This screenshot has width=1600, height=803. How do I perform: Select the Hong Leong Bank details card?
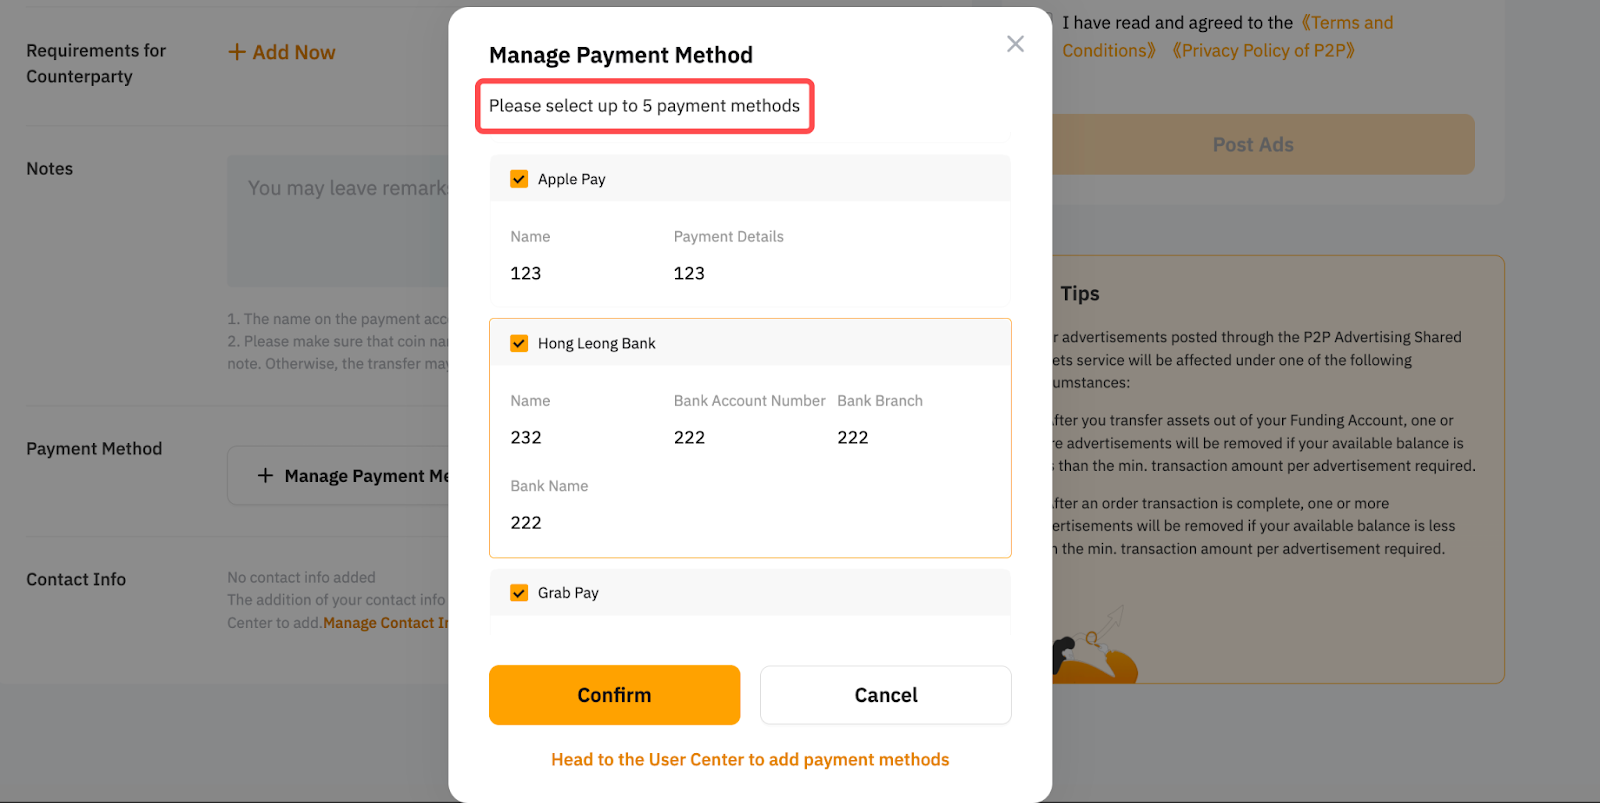750,460
